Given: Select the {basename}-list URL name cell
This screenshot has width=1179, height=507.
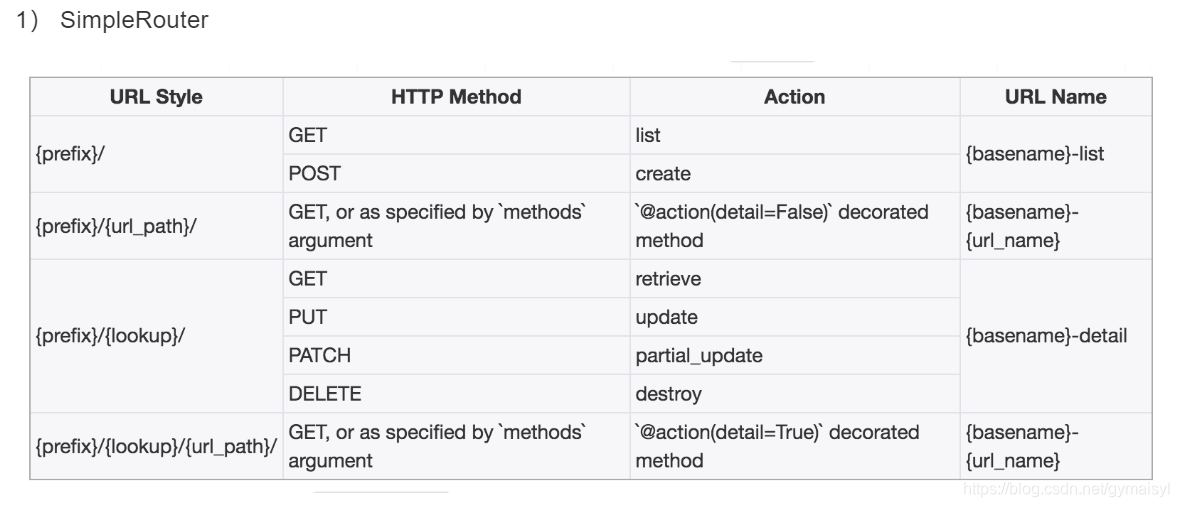Looking at the screenshot, I should click(x=1056, y=154).
